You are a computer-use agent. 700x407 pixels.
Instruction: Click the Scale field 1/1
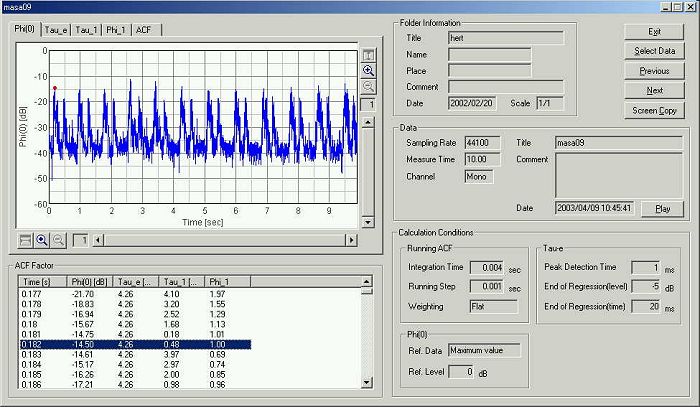[x=550, y=103]
